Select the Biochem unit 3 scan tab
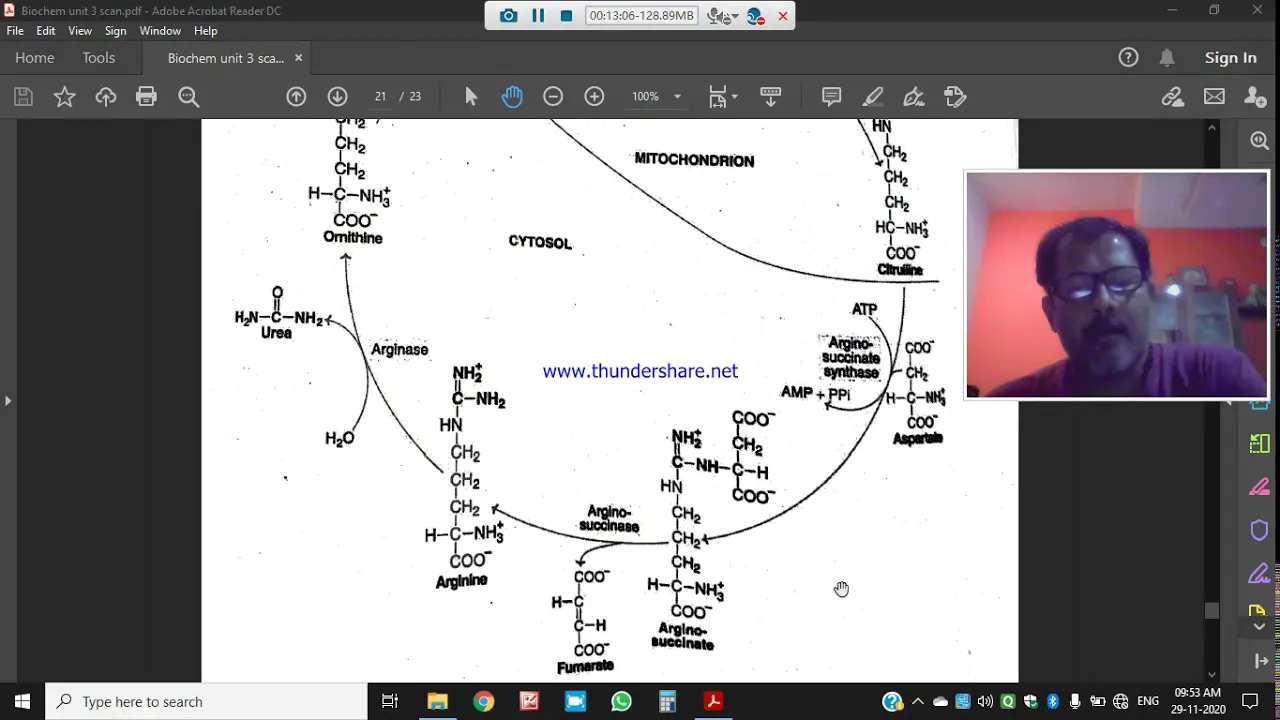 (226, 58)
